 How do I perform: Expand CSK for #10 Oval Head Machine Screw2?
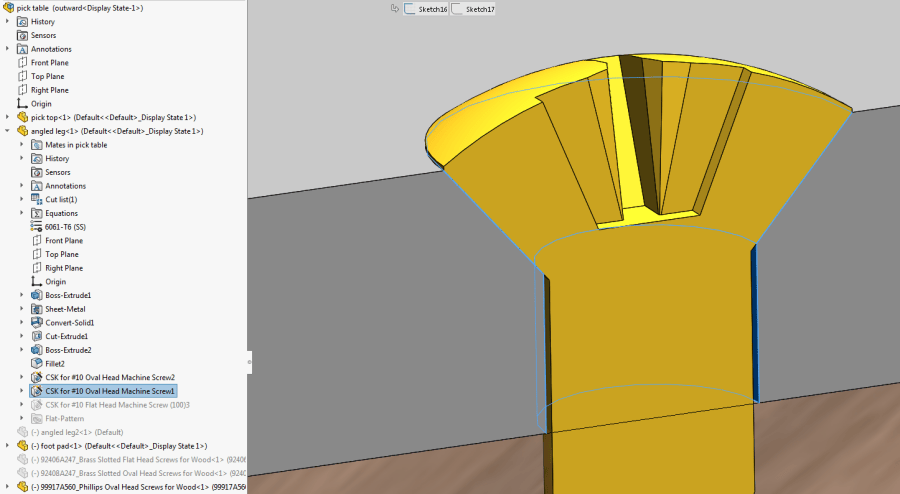(x=22, y=377)
